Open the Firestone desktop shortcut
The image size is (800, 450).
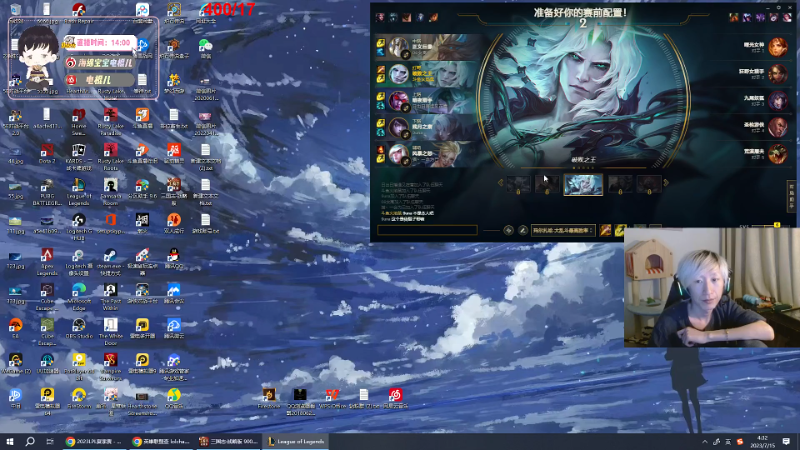click(269, 398)
